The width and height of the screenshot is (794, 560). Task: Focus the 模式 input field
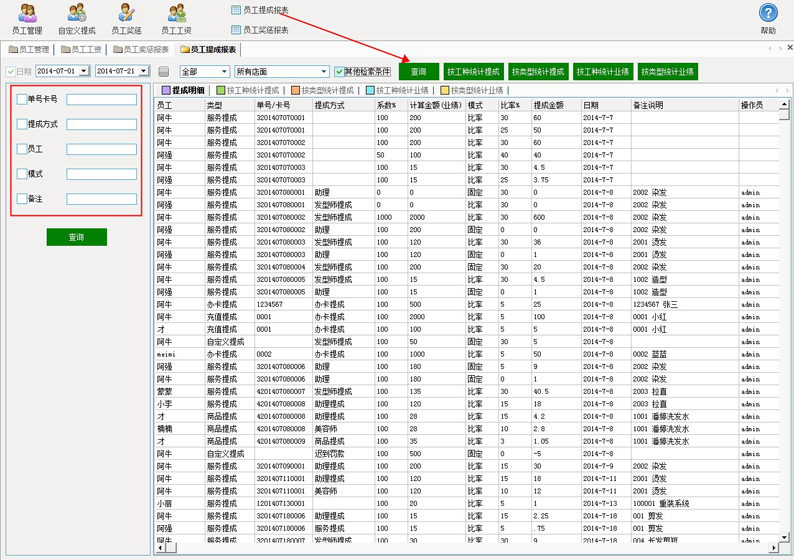(x=101, y=174)
